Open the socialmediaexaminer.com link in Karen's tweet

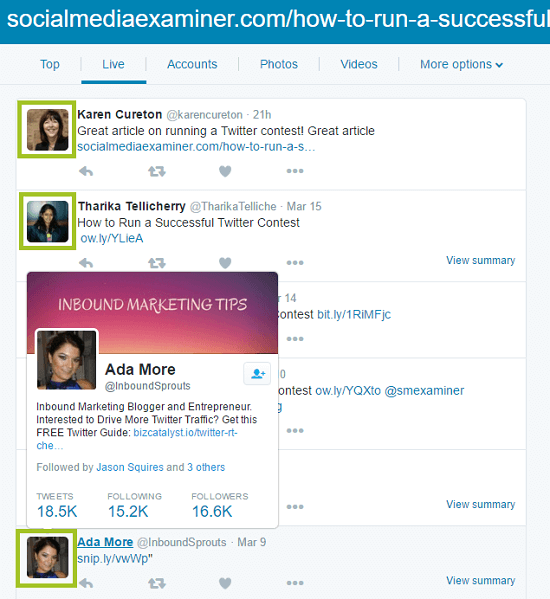tap(196, 147)
